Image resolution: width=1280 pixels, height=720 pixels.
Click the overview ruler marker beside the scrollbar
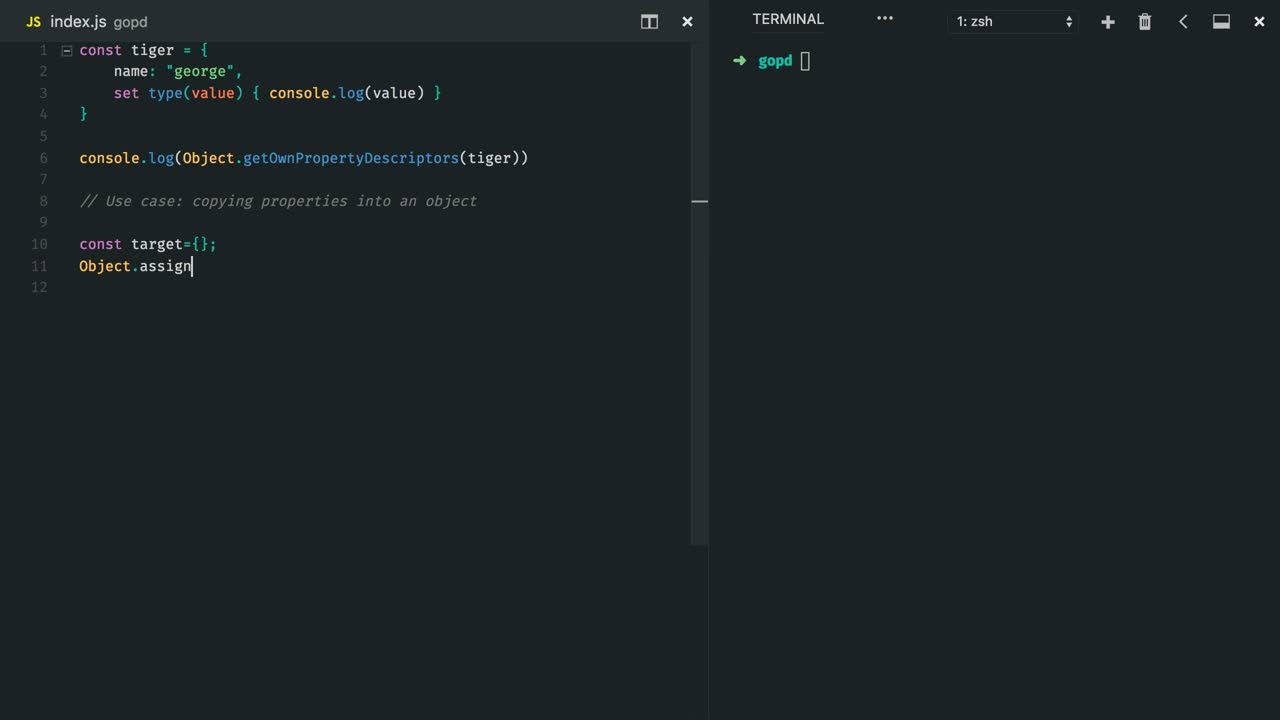tap(700, 201)
